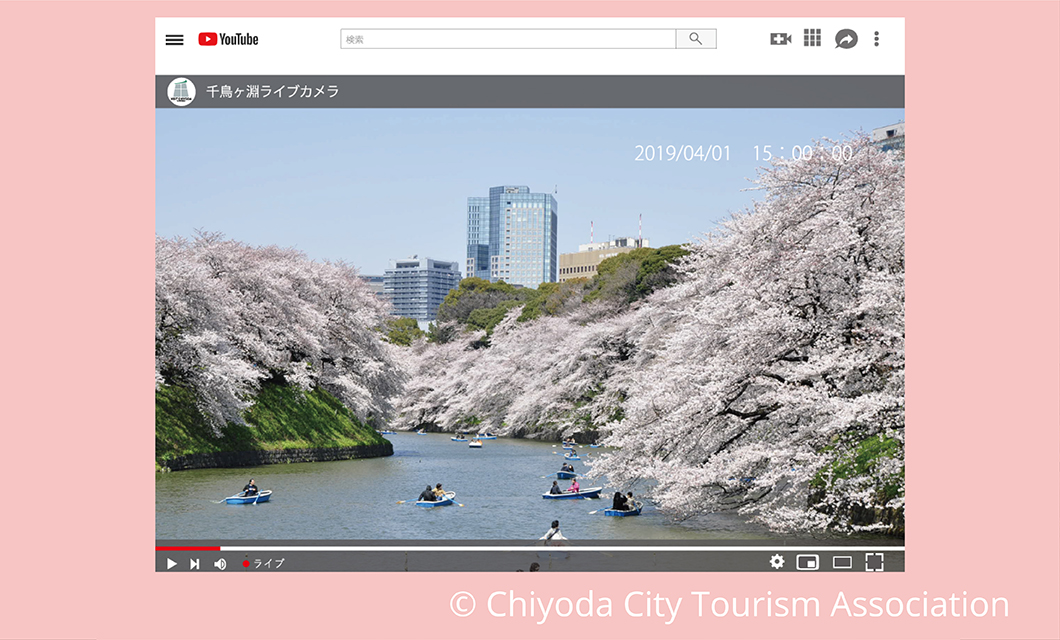1060x640 pixels.
Task: Toggle theater mode view
Action: pyautogui.click(x=842, y=562)
